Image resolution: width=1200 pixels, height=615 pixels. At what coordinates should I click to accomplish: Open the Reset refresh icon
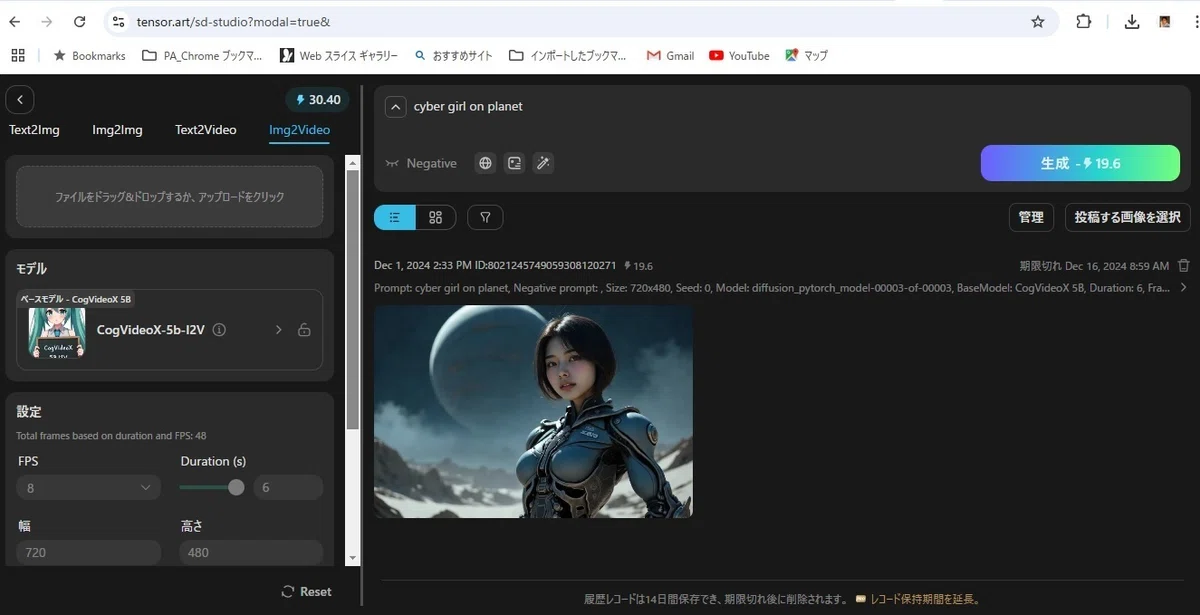coord(288,591)
